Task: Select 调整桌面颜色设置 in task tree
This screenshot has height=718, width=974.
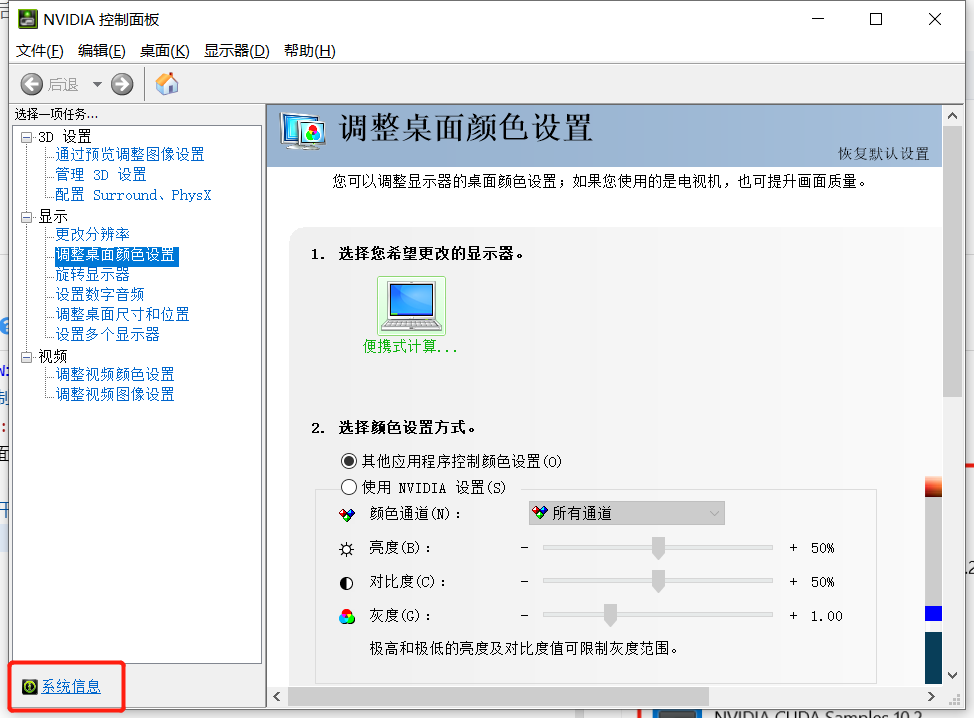Action: (117, 255)
